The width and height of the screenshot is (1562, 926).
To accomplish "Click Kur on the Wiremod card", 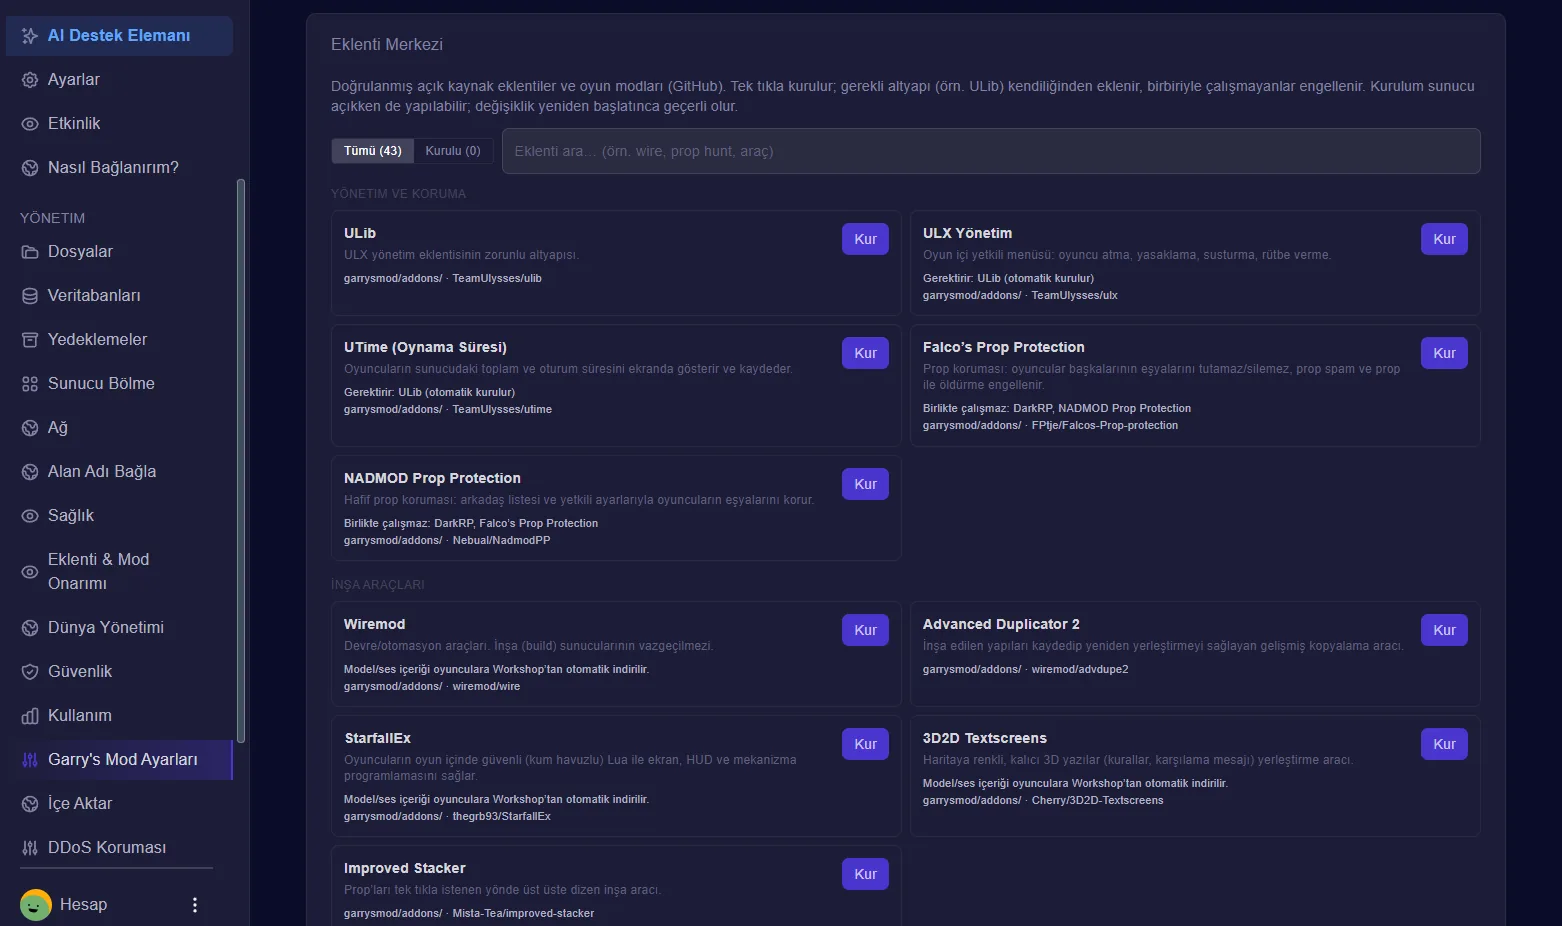I will [865, 630].
